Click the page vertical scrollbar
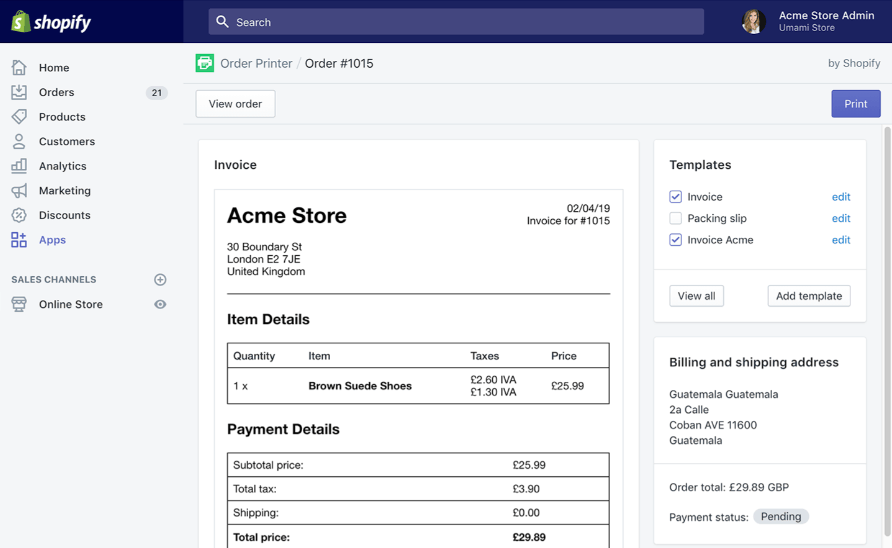The height and width of the screenshot is (548, 892). (887, 330)
